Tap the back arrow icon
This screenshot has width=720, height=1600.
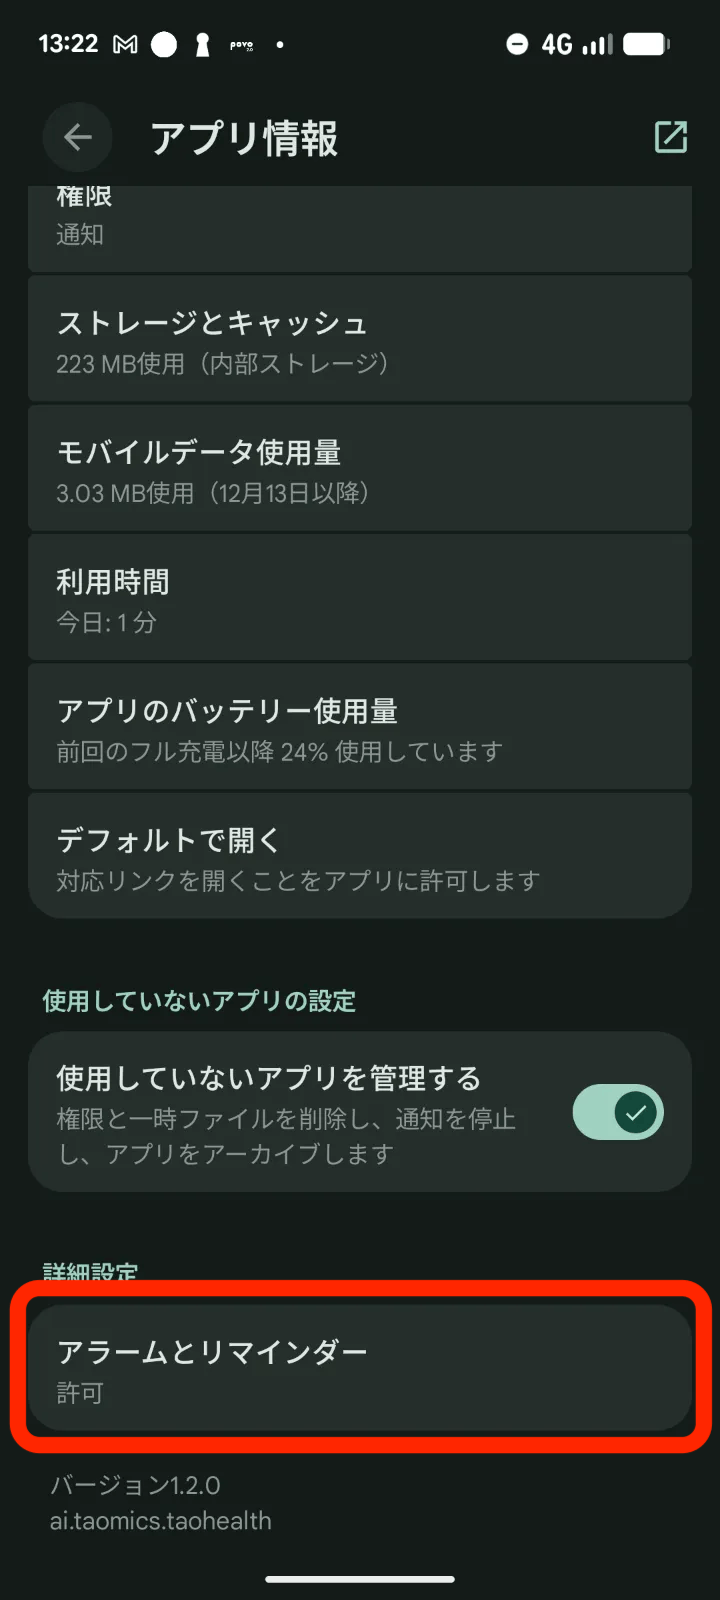point(77,138)
